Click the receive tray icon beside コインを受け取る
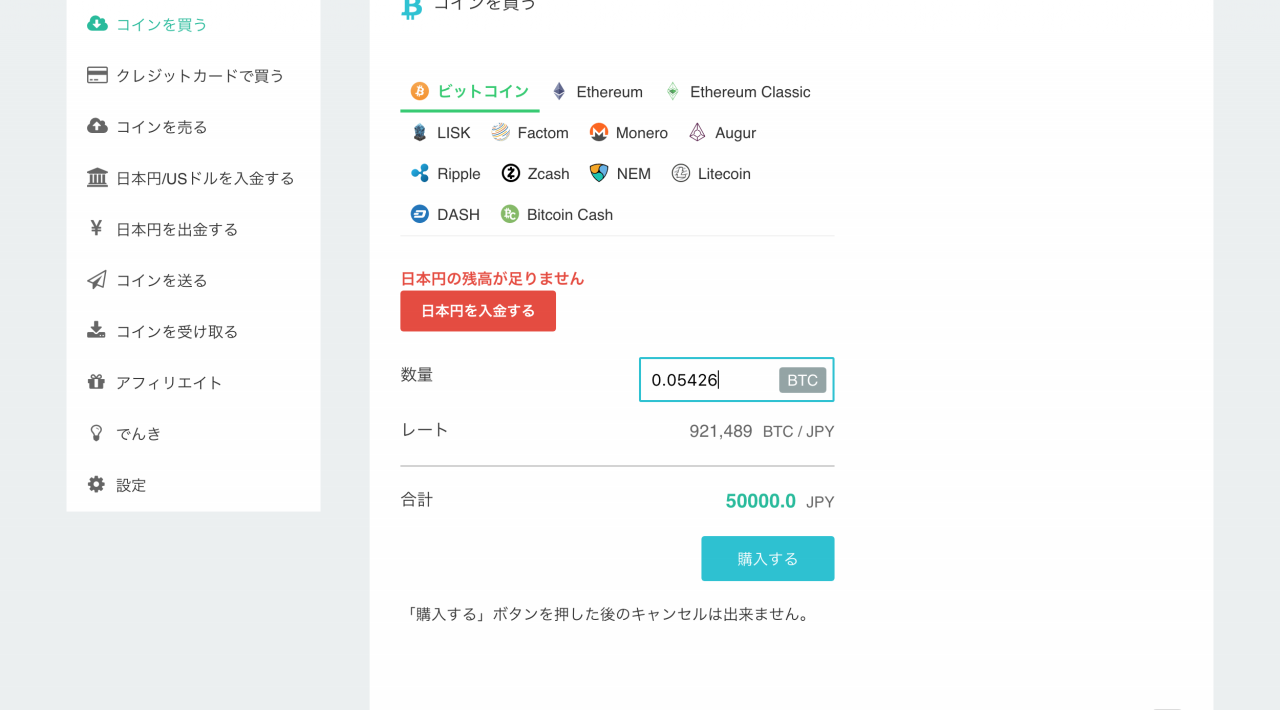This screenshot has height=710, width=1280. click(x=97, y=331)
